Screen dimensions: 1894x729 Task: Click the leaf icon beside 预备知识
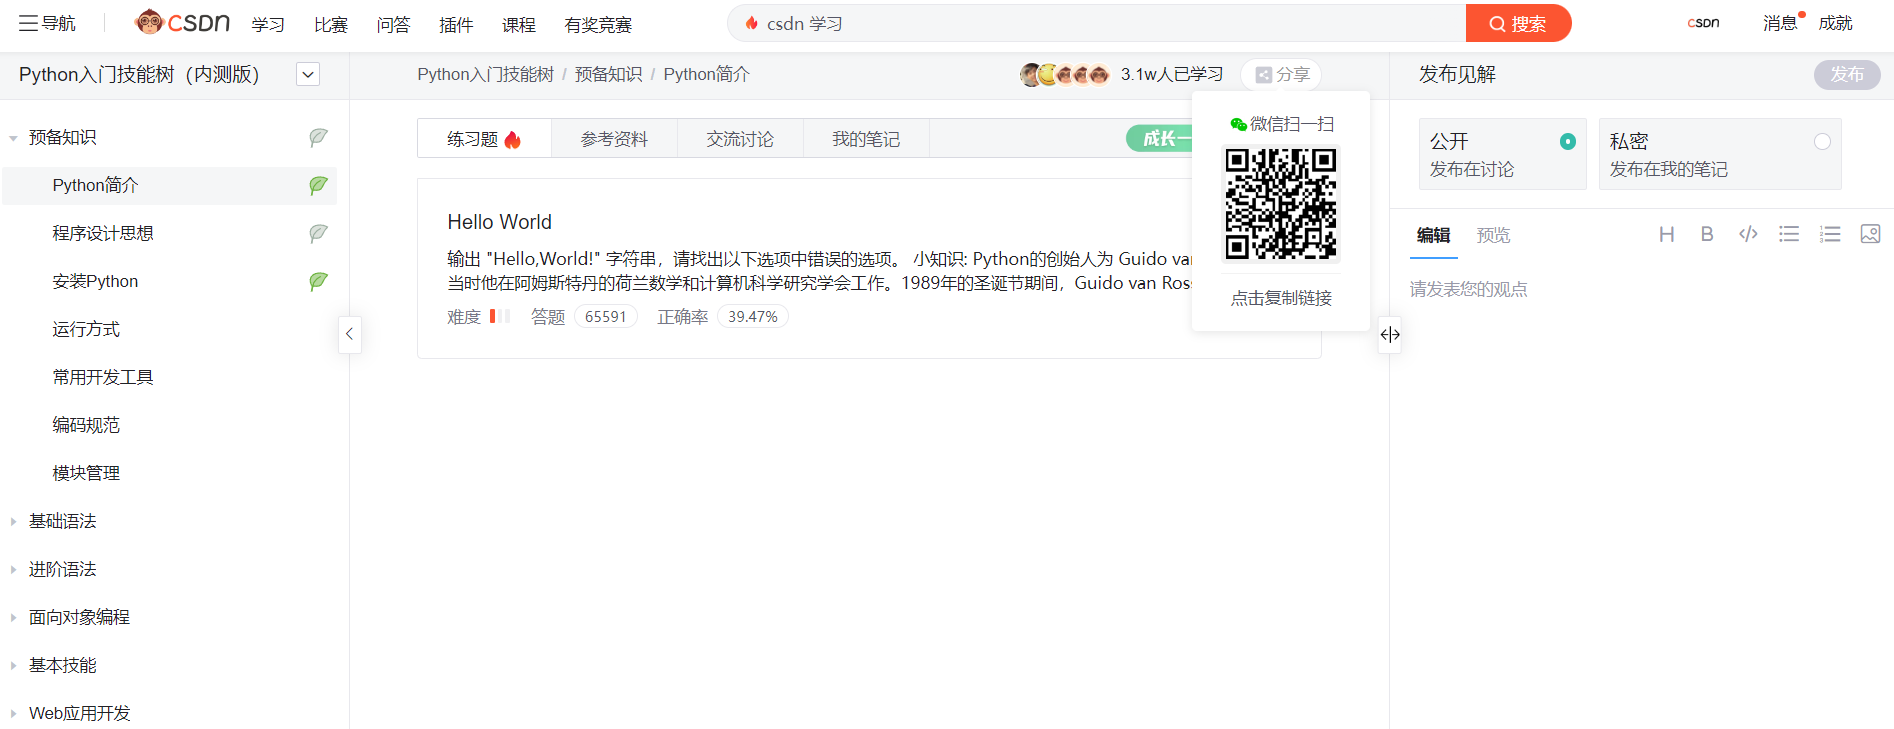(x=318, y=137)
